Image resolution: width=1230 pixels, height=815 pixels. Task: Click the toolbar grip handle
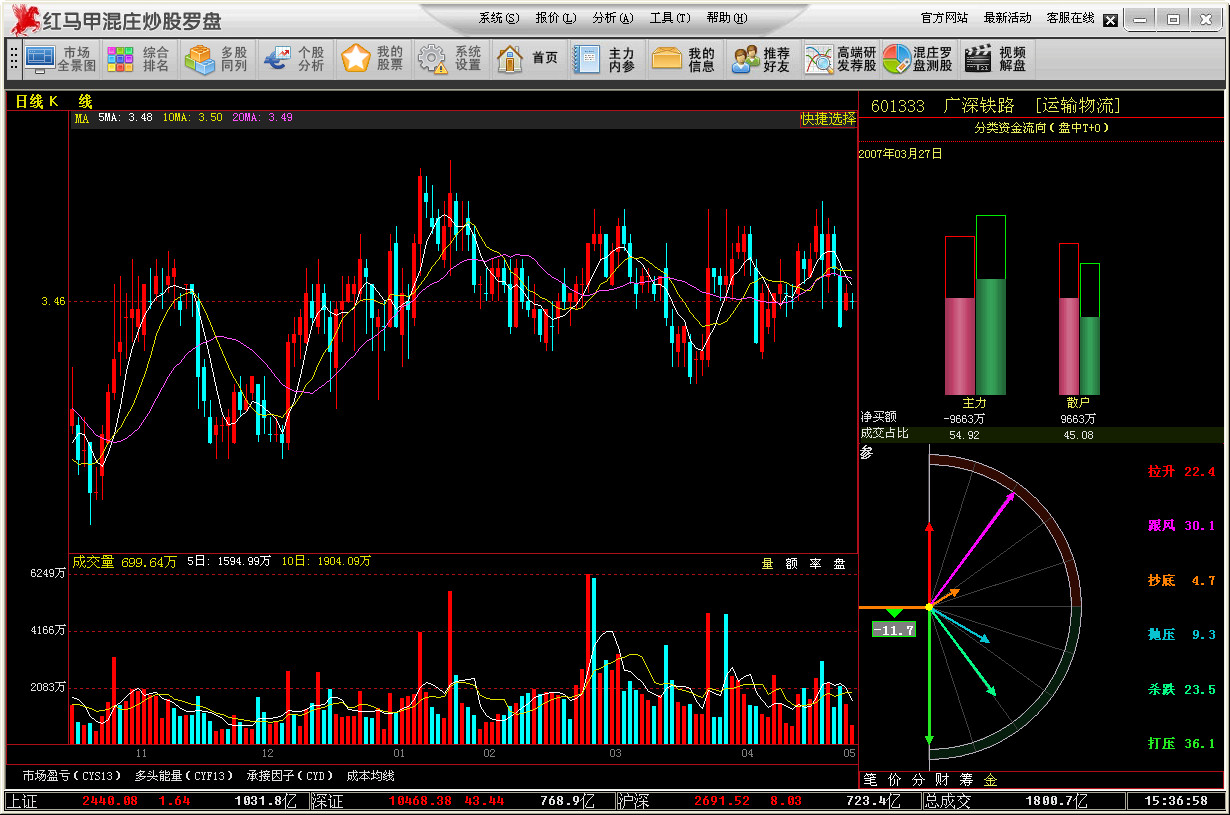tap(14, 59)
